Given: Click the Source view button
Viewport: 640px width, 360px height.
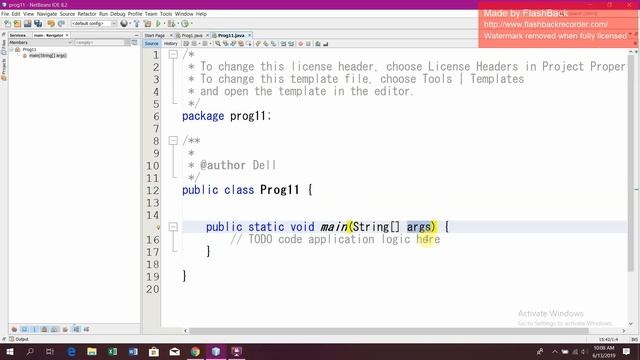Looking at the screenshot, I should click(151, 44).
